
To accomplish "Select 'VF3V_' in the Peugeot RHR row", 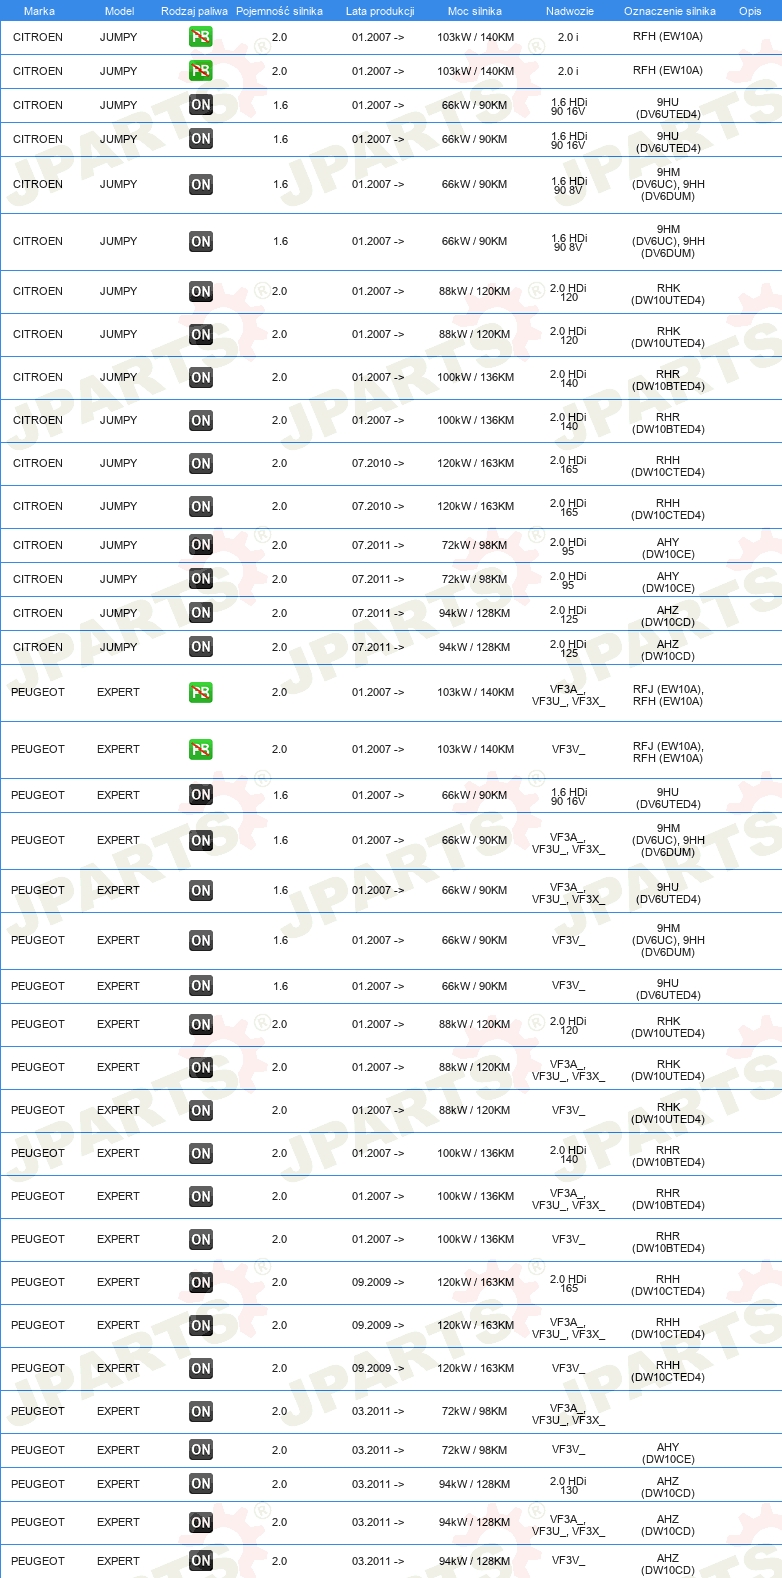I will click(568, 1239).
